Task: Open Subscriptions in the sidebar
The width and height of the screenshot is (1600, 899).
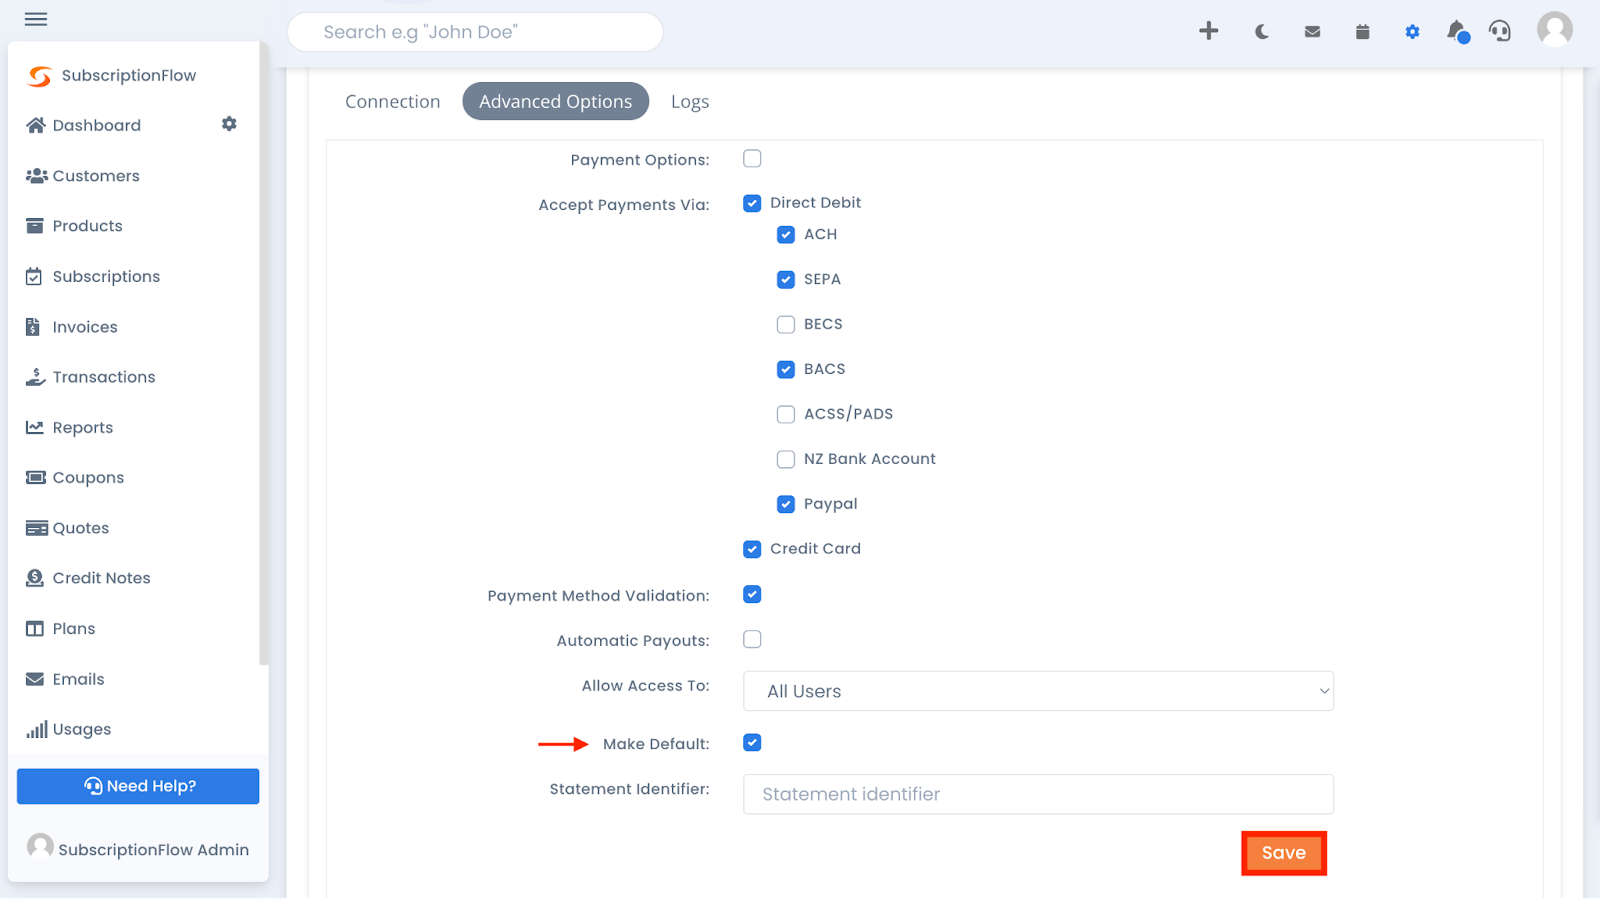Action: pyautogui.click(x=106, y=277)
